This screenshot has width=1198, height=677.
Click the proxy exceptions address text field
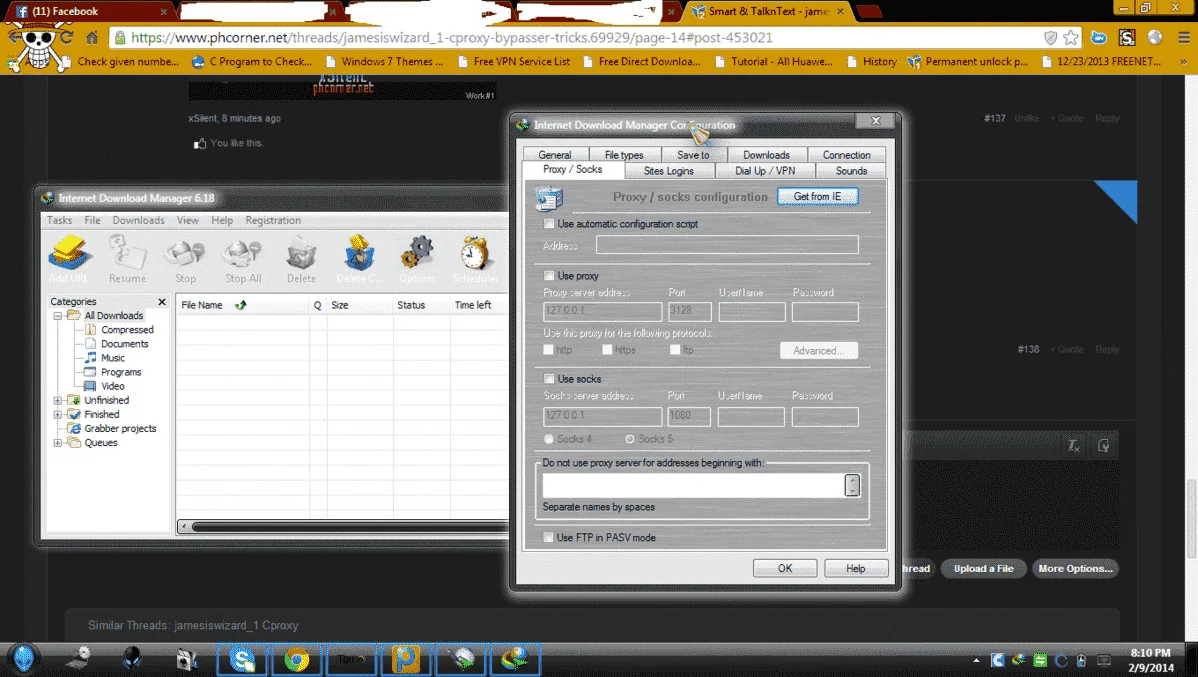coord(693,485)
